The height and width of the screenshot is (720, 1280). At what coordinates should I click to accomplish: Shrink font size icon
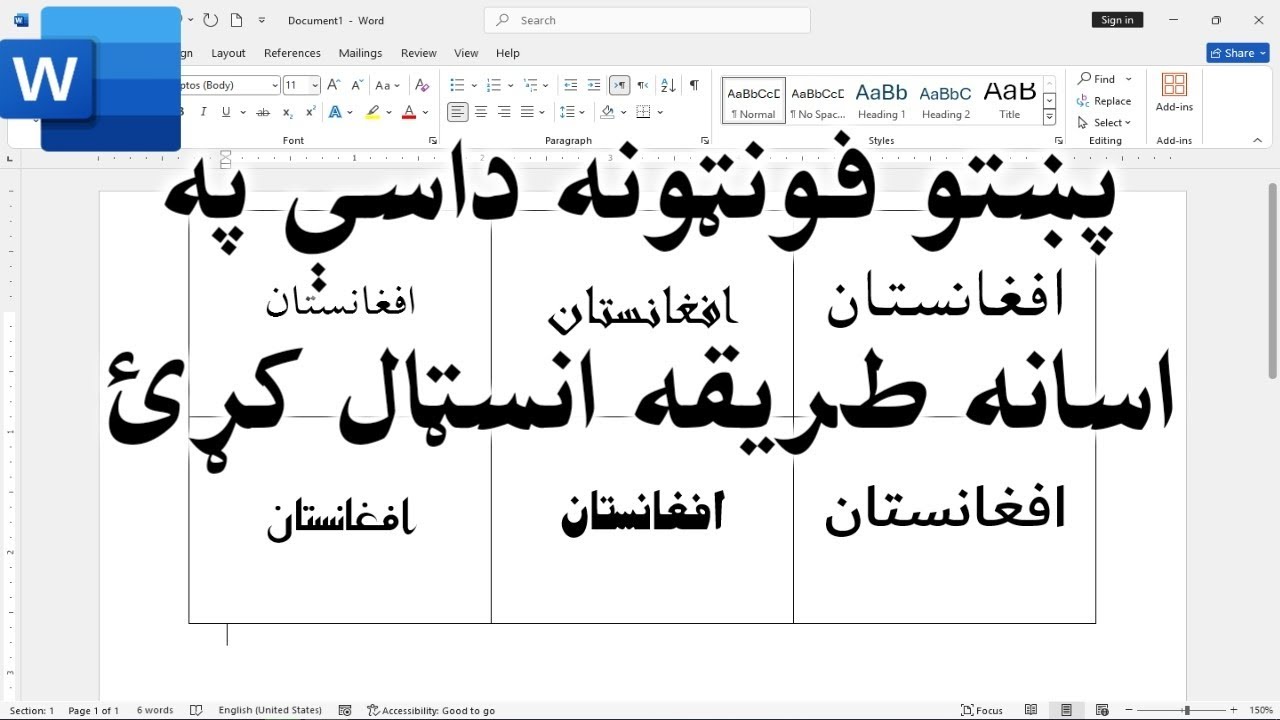point(357,85)
